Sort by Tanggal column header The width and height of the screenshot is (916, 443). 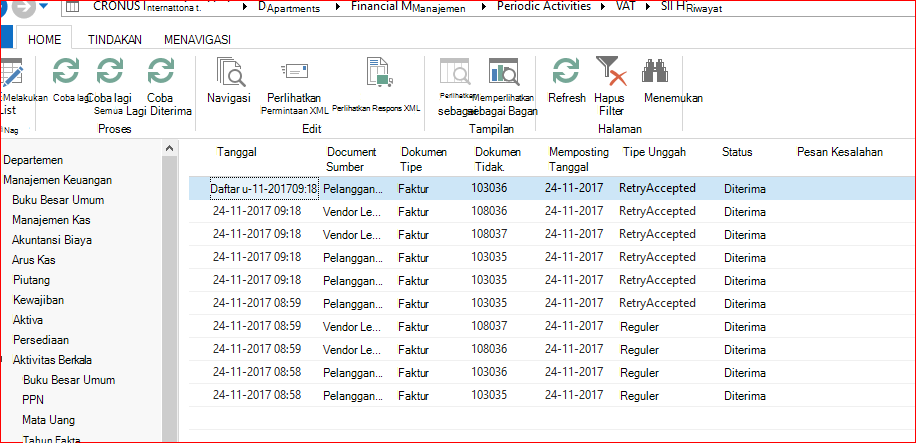[x=237, y=152]
